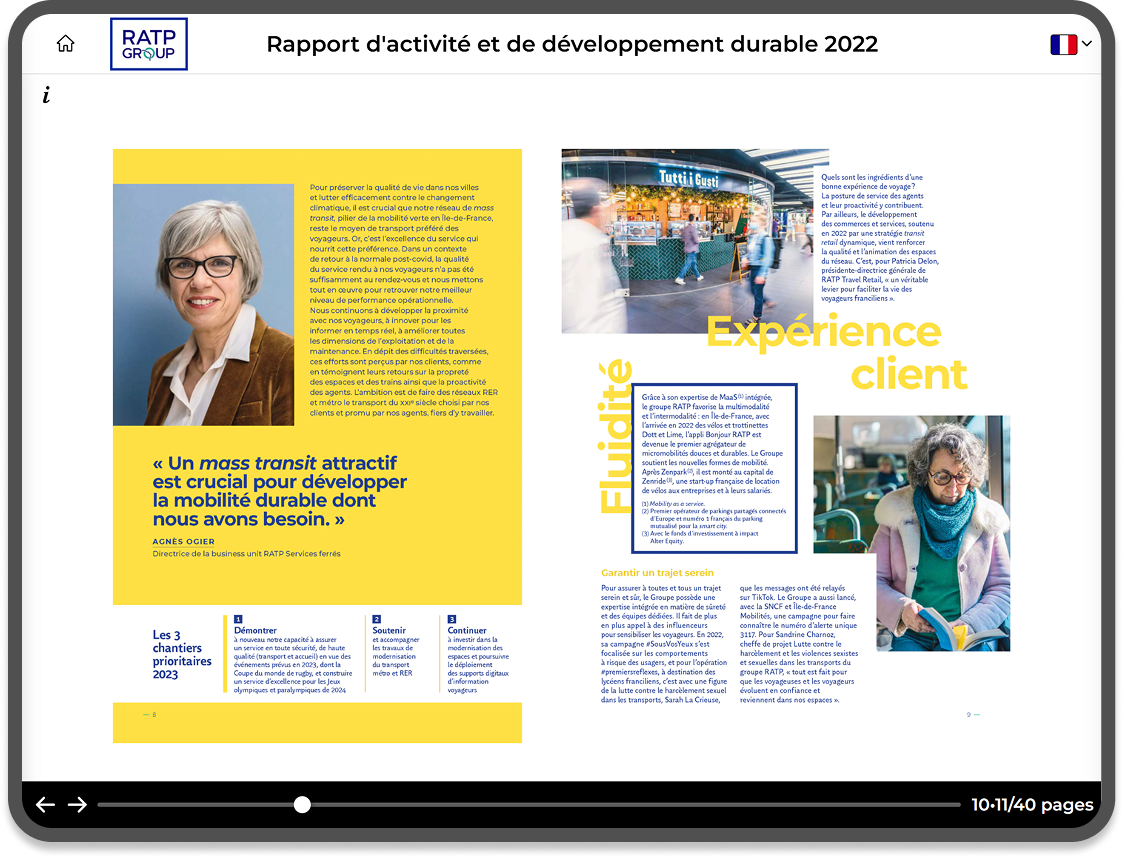The image size is (1124, 858).
Task: Click the page navigation slider handle
Action: click(302, 805)
